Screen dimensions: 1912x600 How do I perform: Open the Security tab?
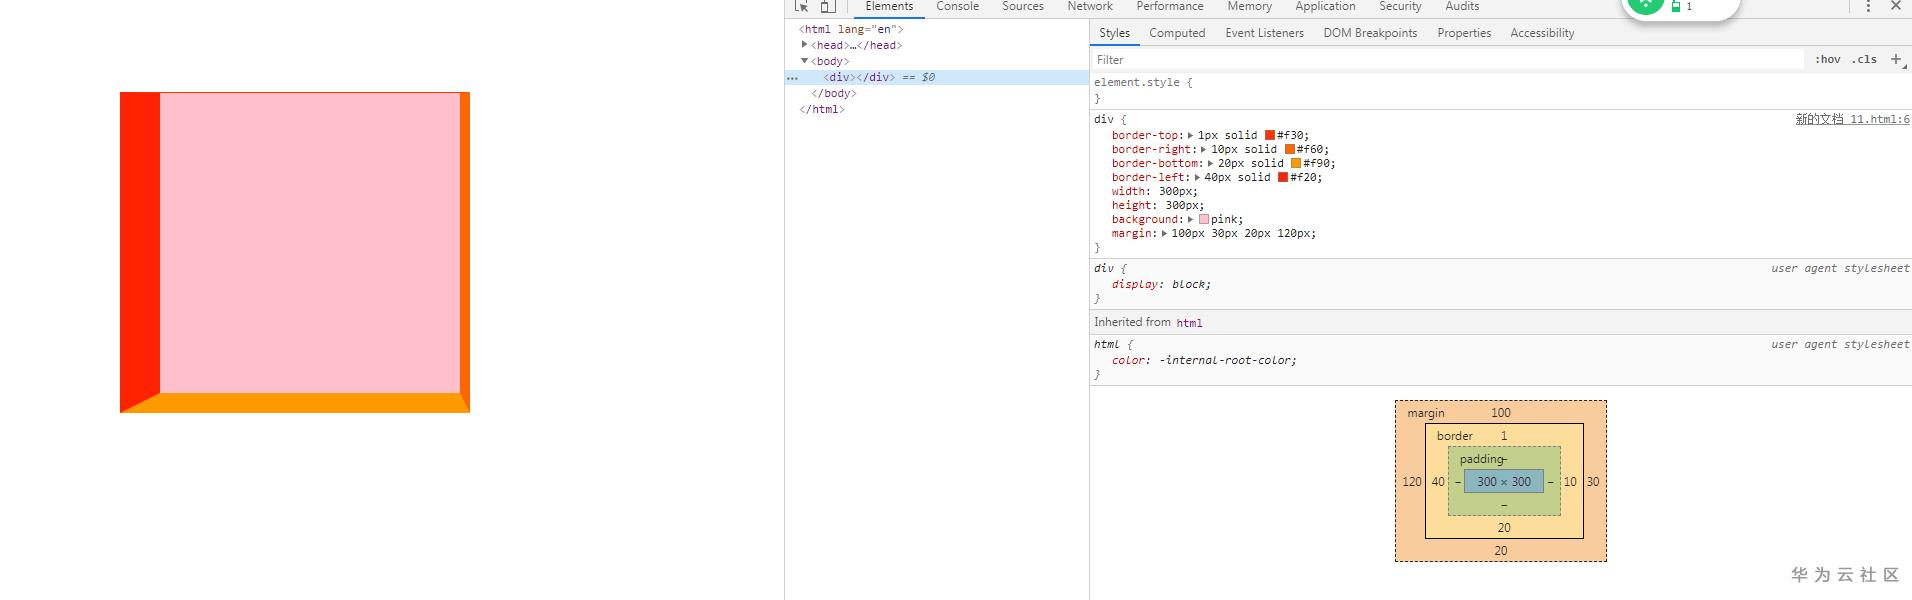click(x=1400, y=6)
